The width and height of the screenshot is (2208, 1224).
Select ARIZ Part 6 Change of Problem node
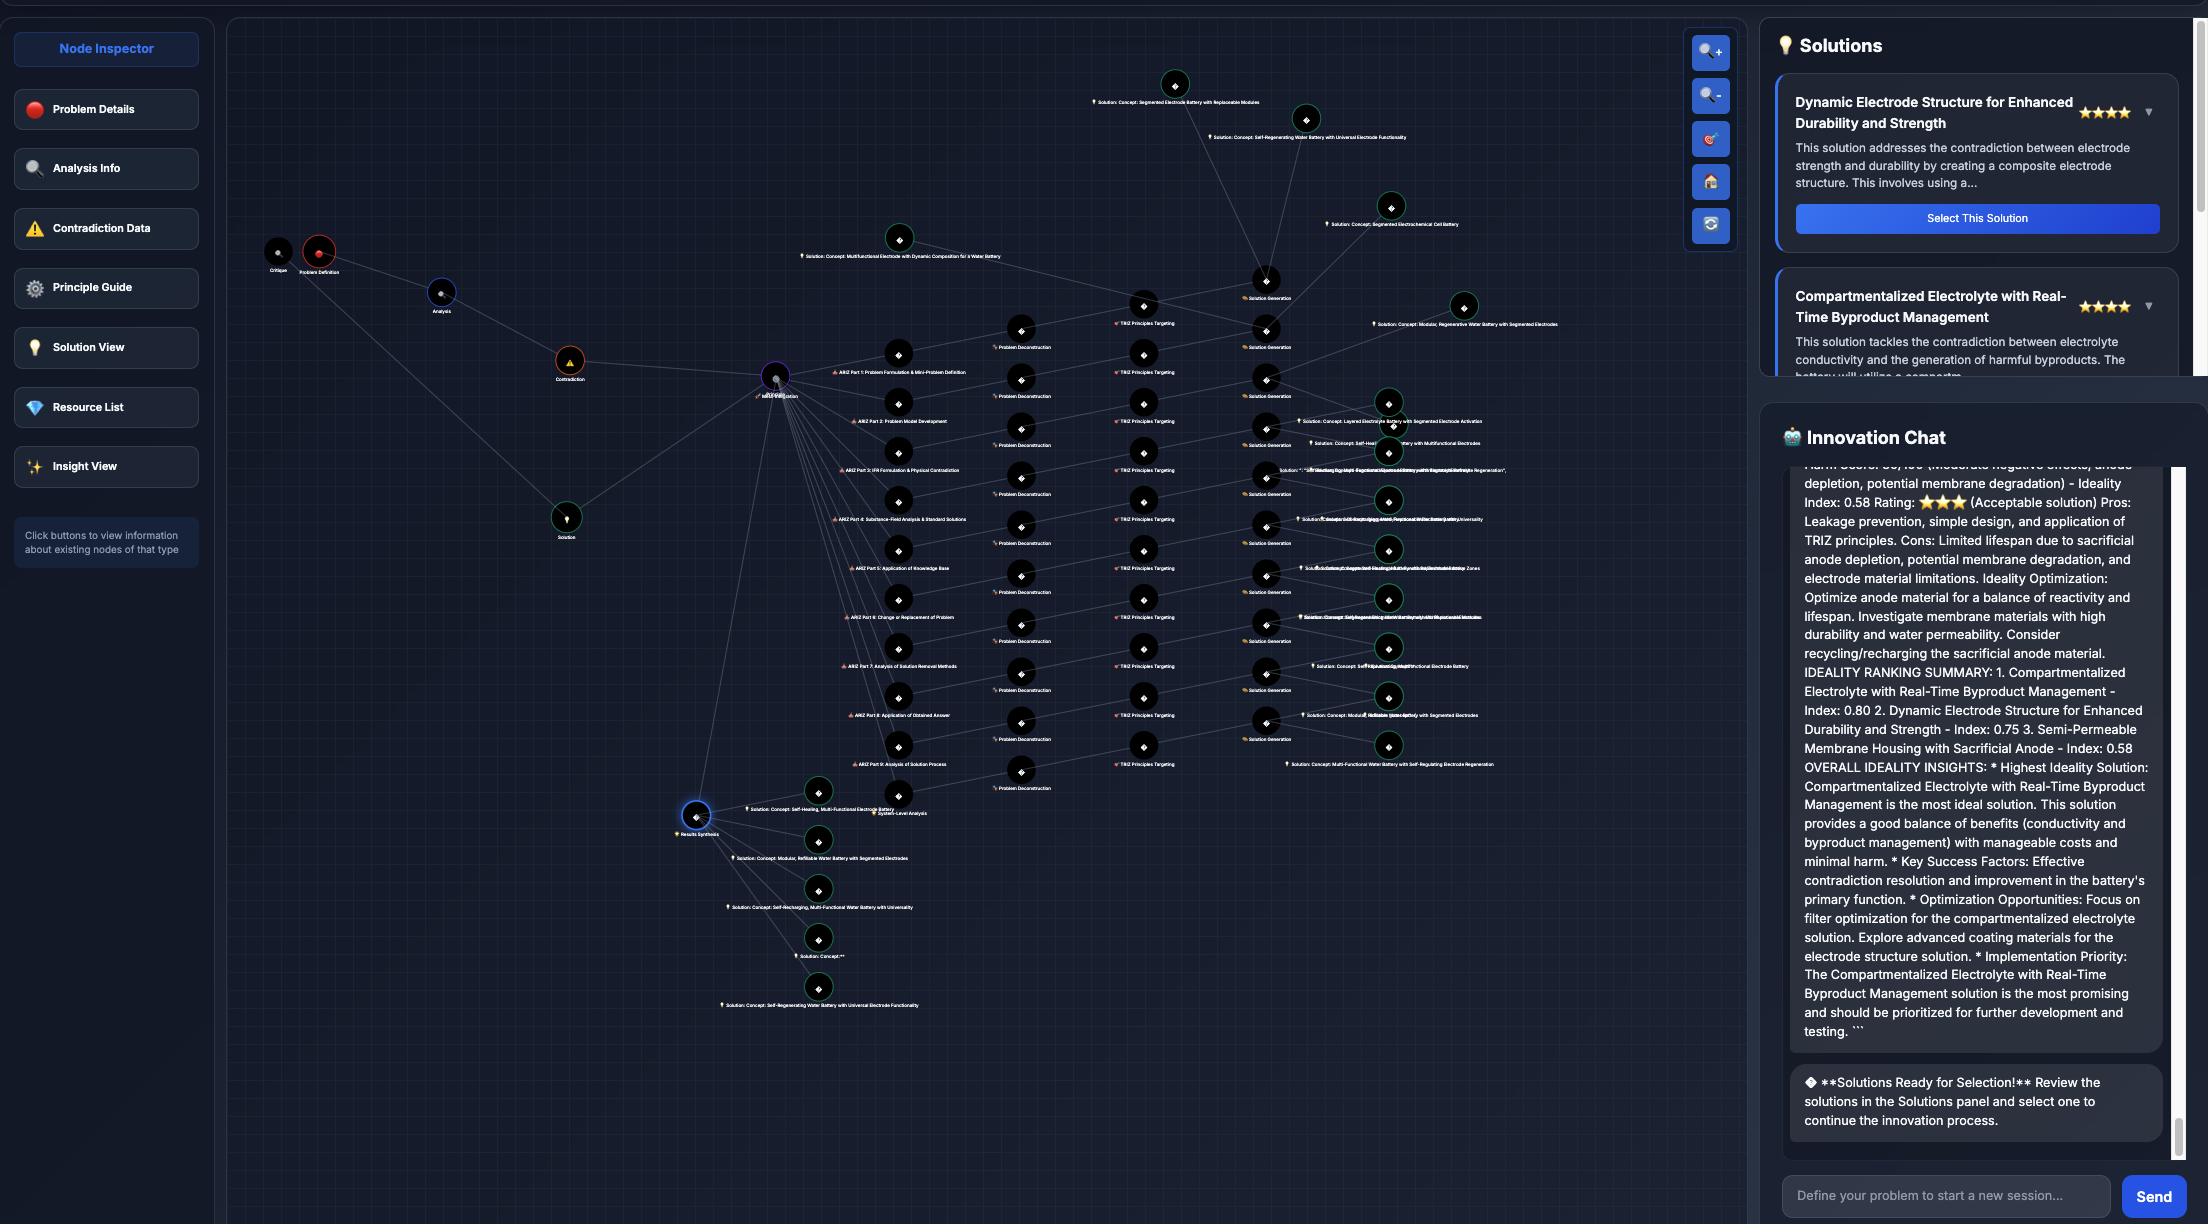coord(898,599)
